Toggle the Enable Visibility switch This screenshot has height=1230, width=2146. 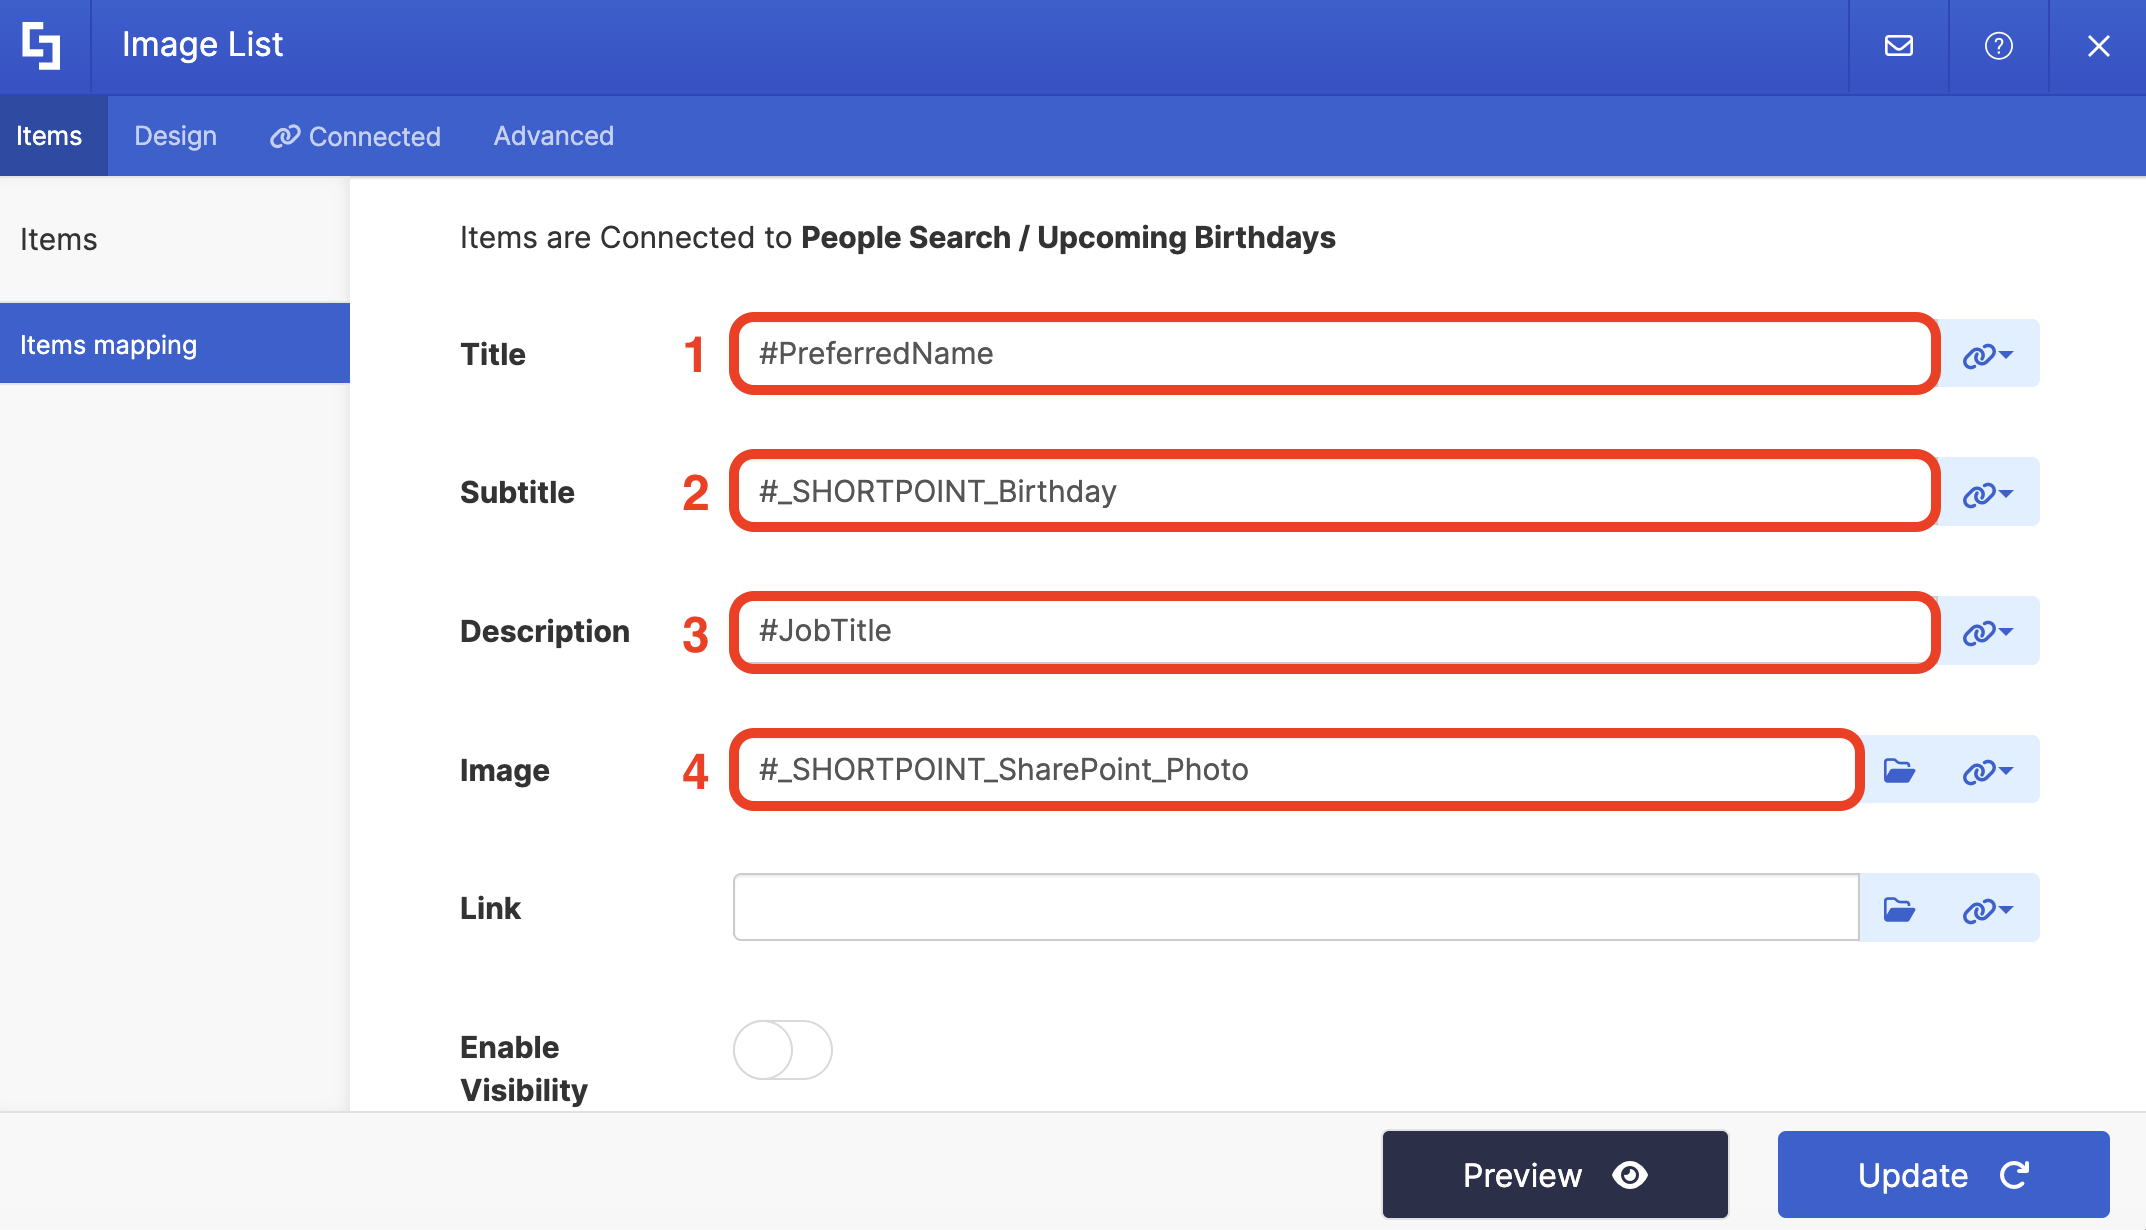click(782, 1050)
